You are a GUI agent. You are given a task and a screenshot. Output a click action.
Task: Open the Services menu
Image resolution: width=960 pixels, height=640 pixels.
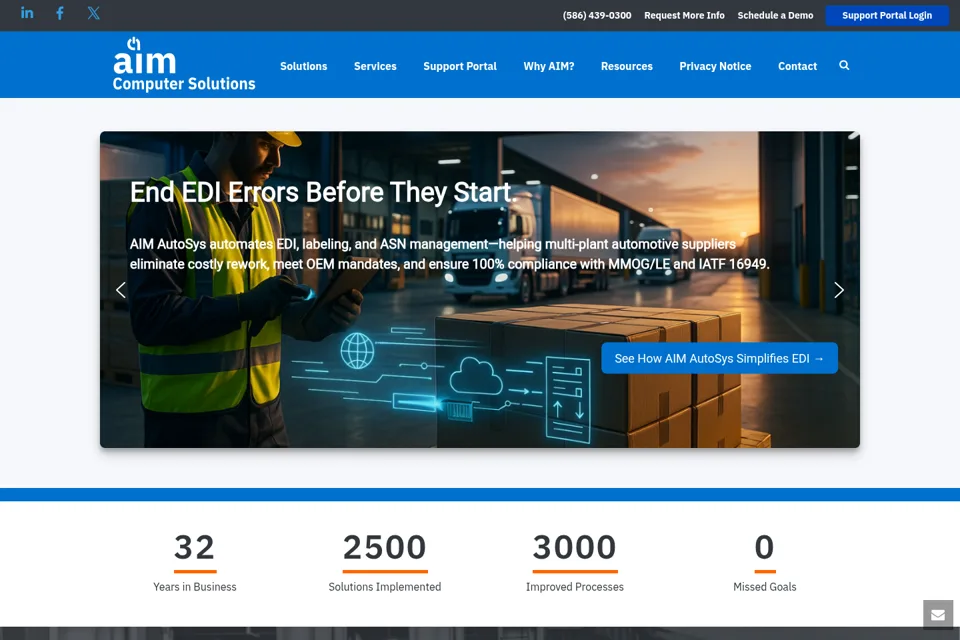point(375,66)
